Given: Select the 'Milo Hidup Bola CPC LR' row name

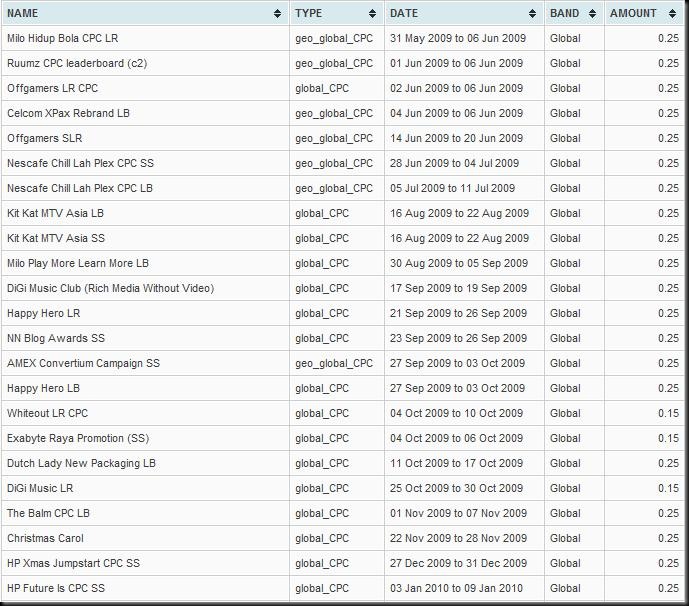Looking at the screenshot, I should tap(62, 38).
